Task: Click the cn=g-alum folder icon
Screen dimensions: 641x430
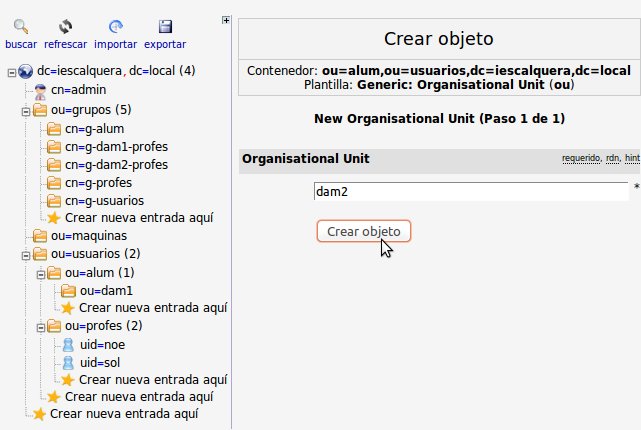Action: tap(54, 129)
